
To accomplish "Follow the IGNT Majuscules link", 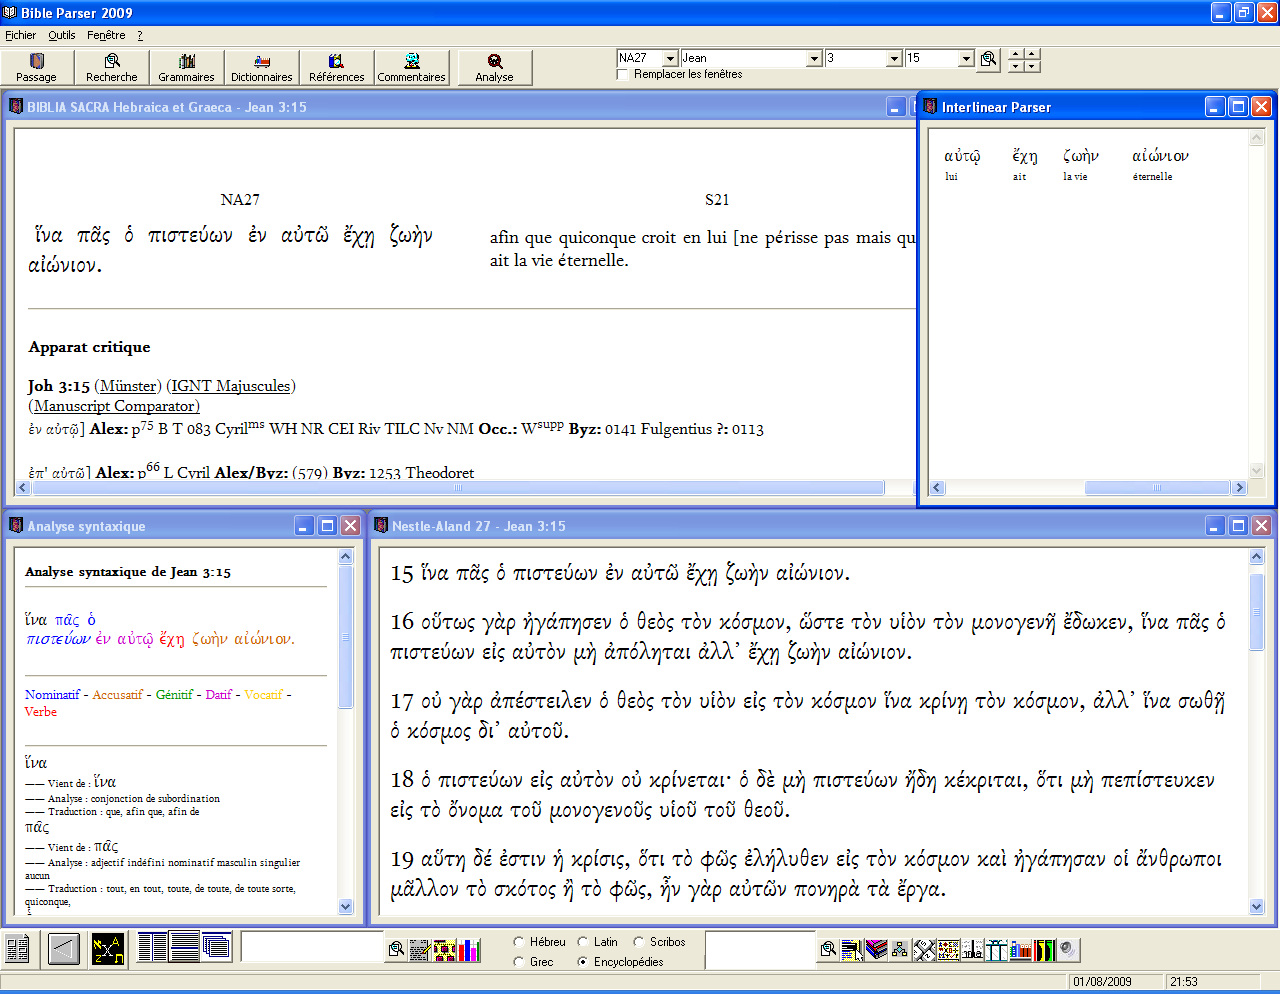I will tap(231, 386).
